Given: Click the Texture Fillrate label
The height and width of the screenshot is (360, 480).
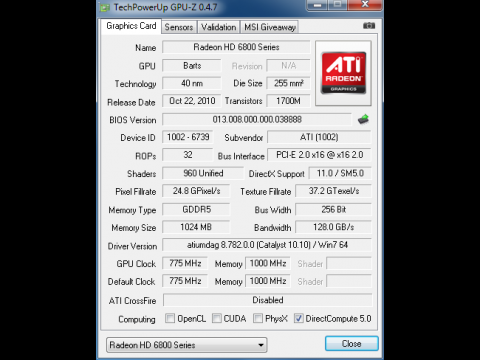Looking at the screenshot, I should coord(266,192).
